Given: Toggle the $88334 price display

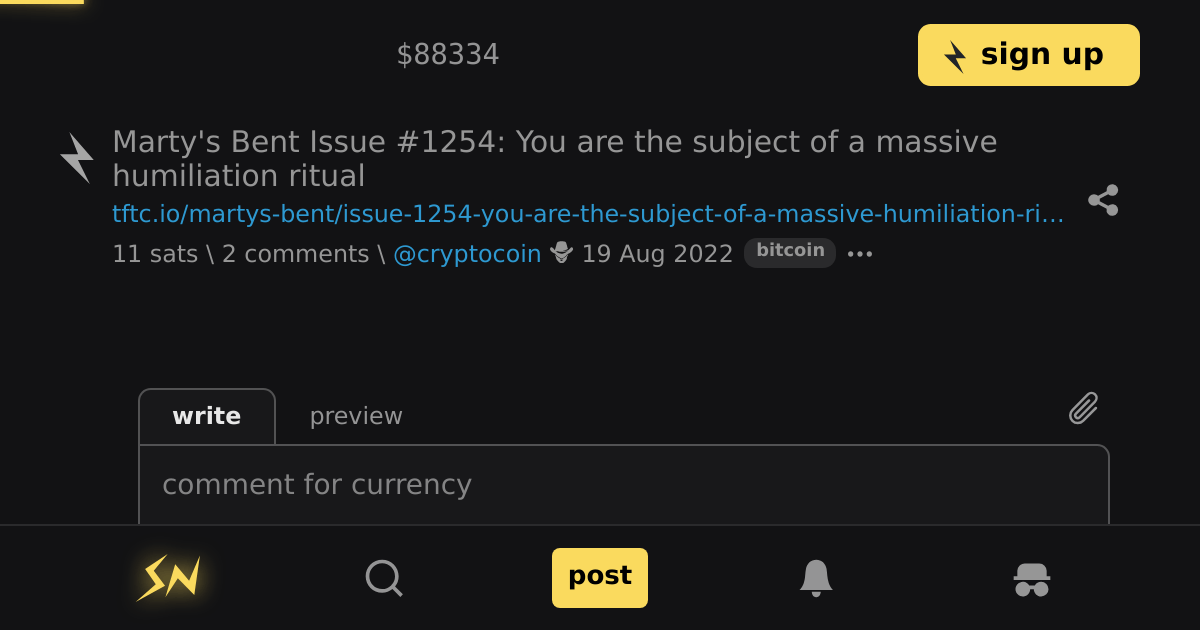Looking at the screenshot, I should coord(448,55).
